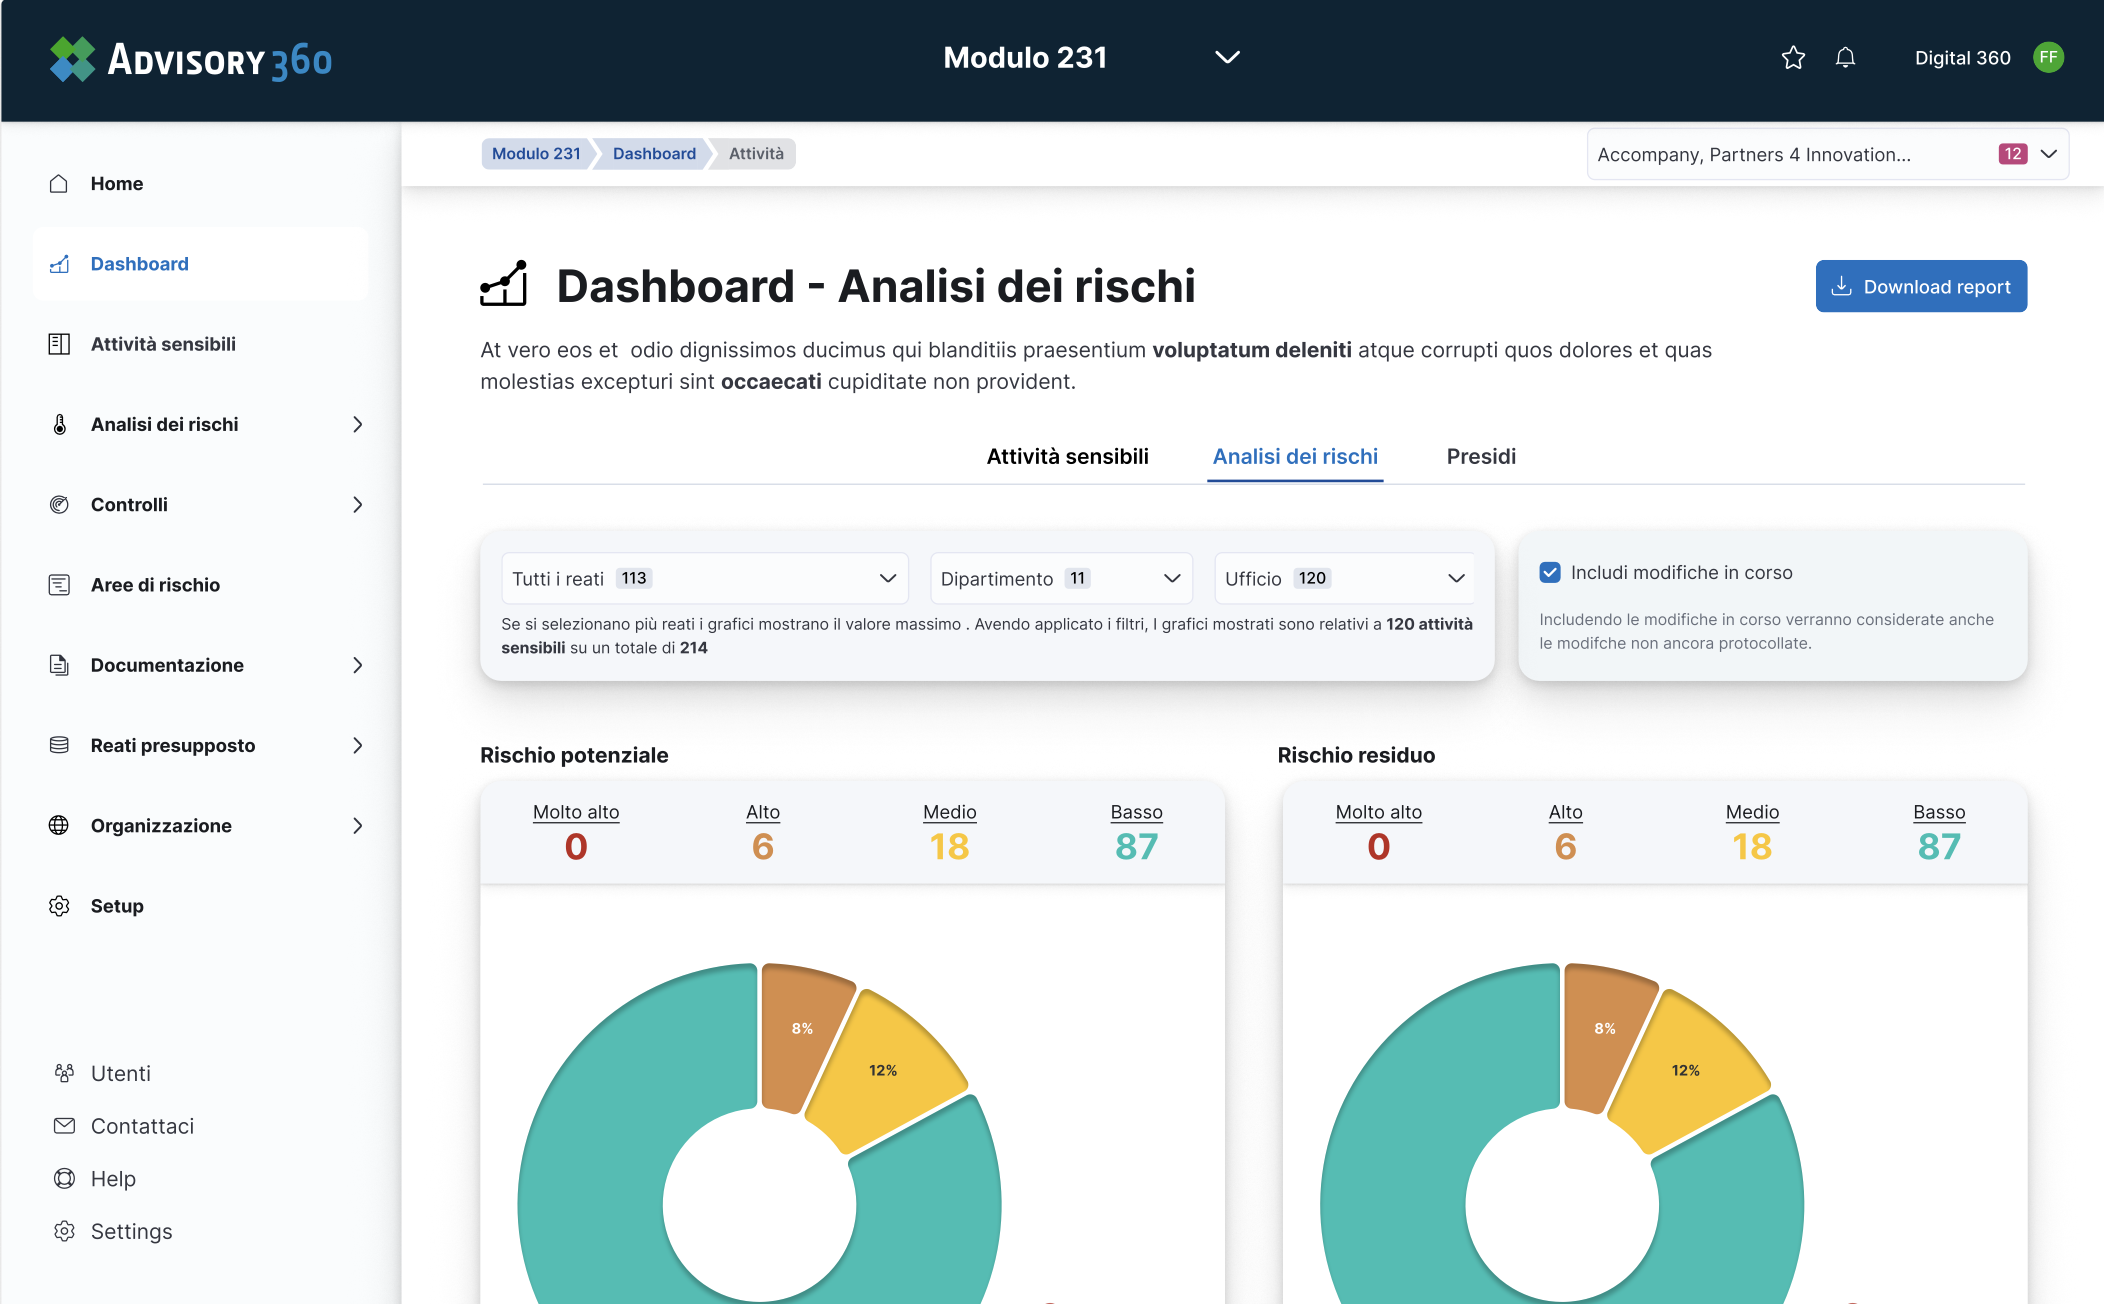Expand the Modulo 231 header chevron
This screenshot has width=2104, height=1304.
coord(1227,58)
